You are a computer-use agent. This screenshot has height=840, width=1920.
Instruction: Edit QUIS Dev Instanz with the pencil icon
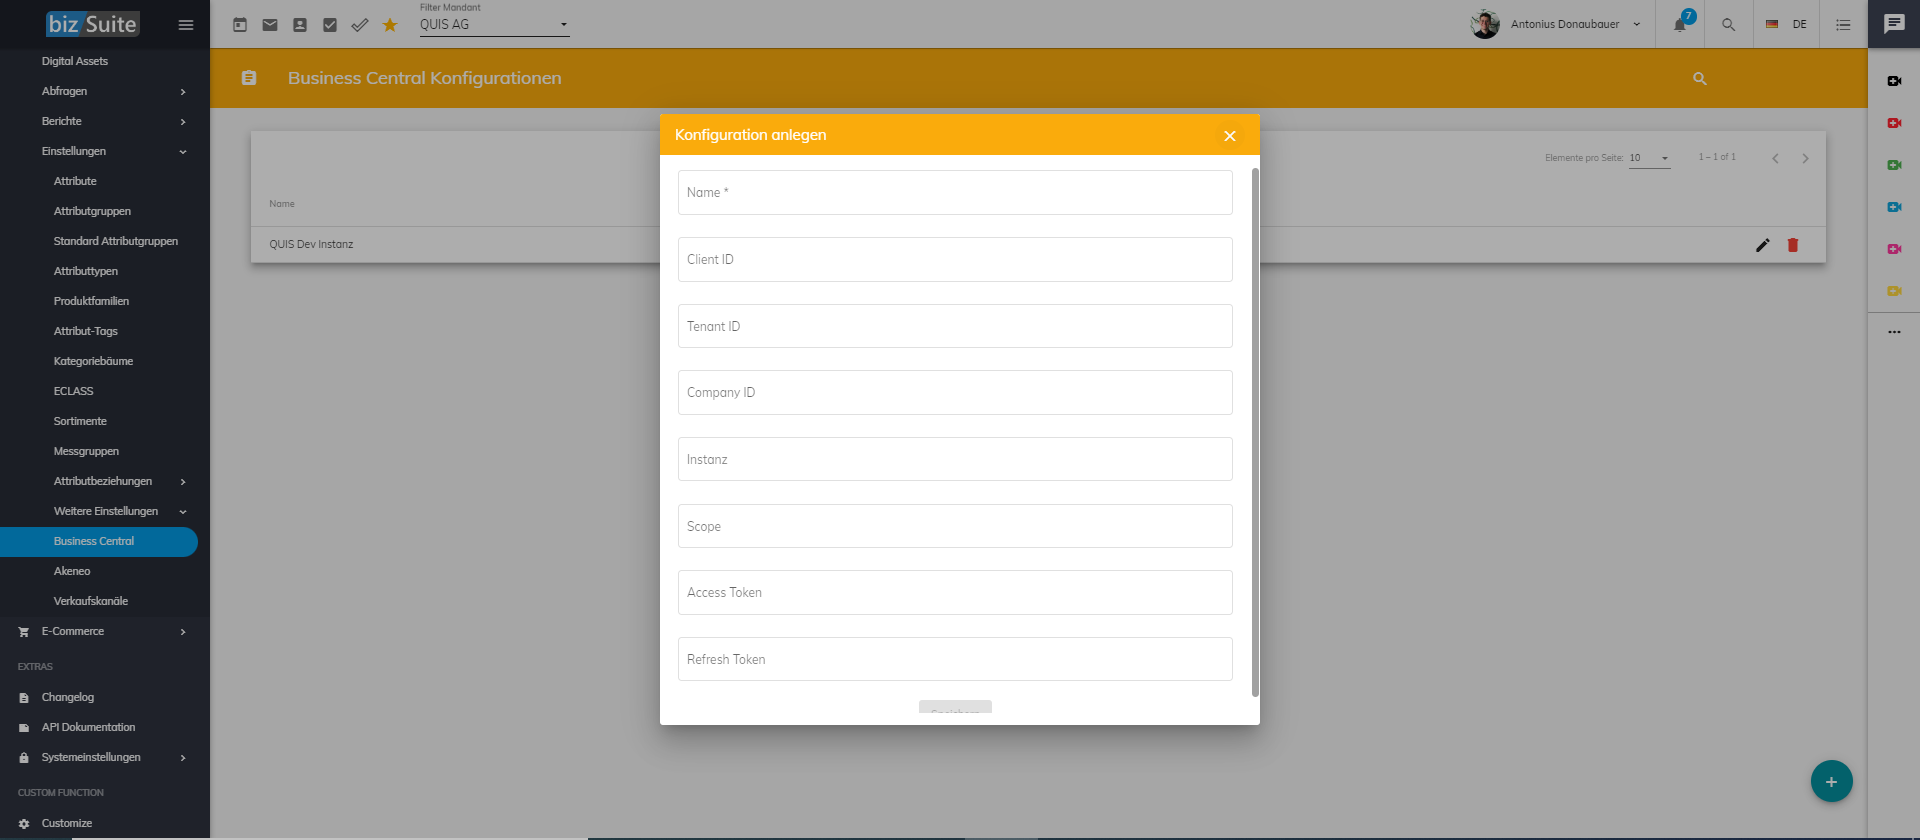click(x=1763, y=245)
